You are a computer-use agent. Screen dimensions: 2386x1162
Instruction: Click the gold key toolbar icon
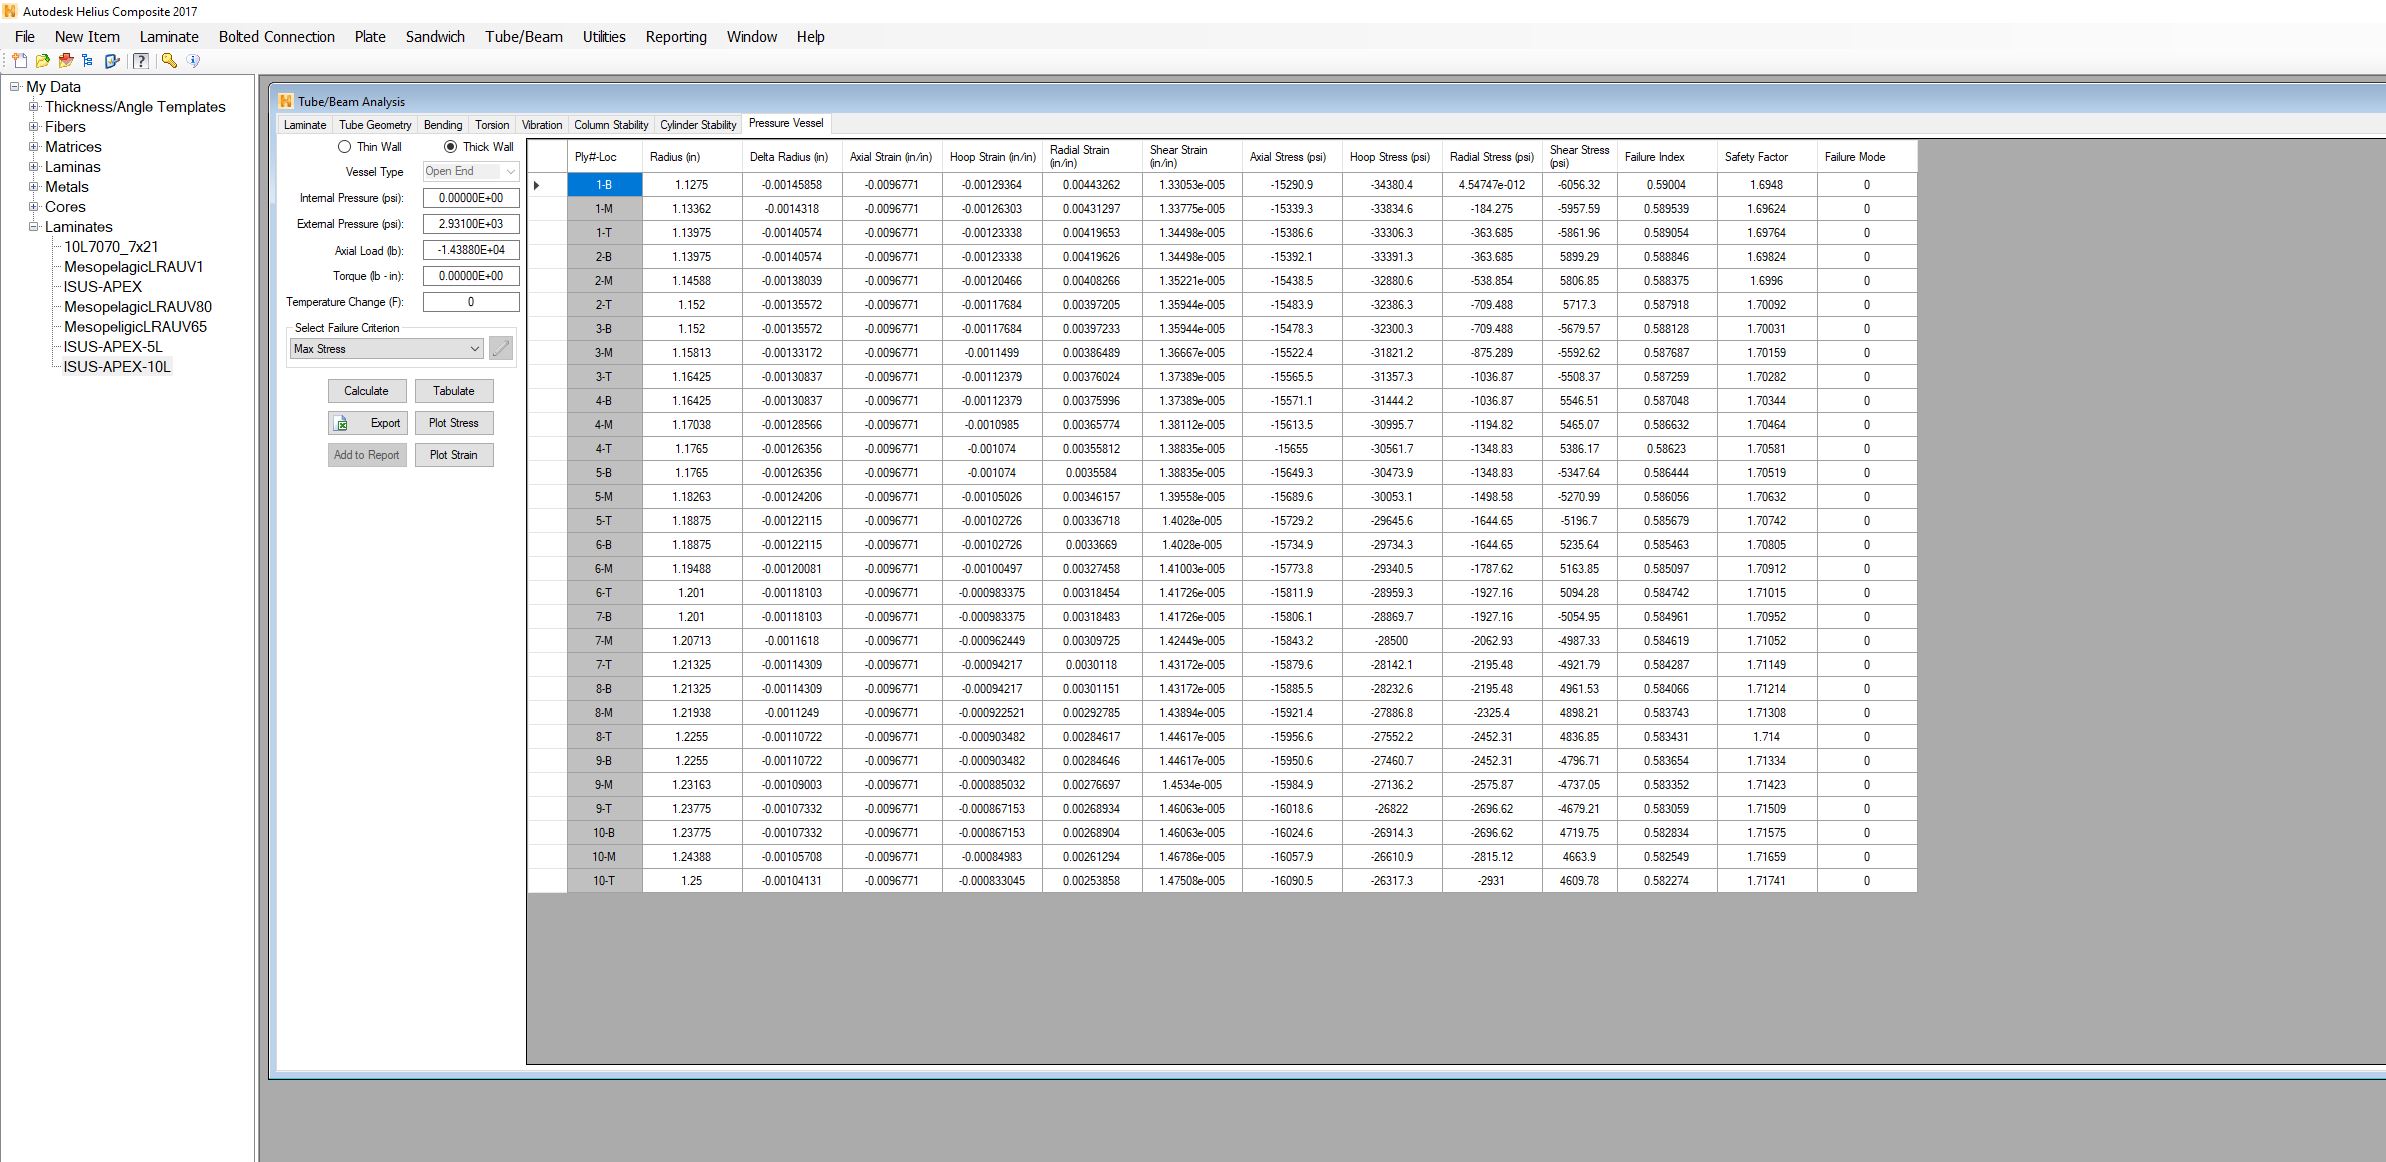[x=169, y=61]
